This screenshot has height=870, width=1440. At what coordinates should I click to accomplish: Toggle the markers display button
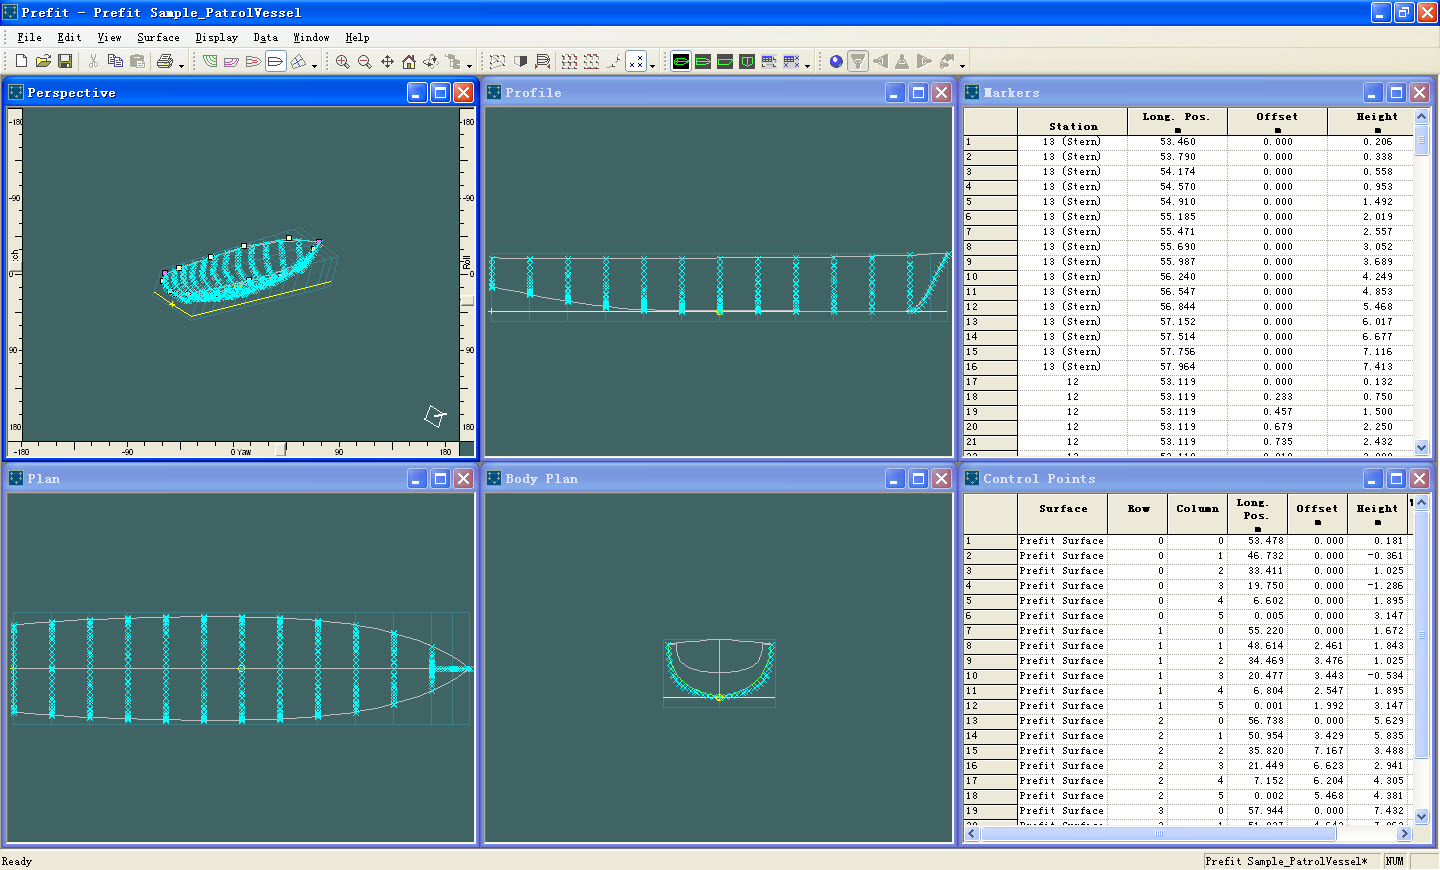[637, 61]
